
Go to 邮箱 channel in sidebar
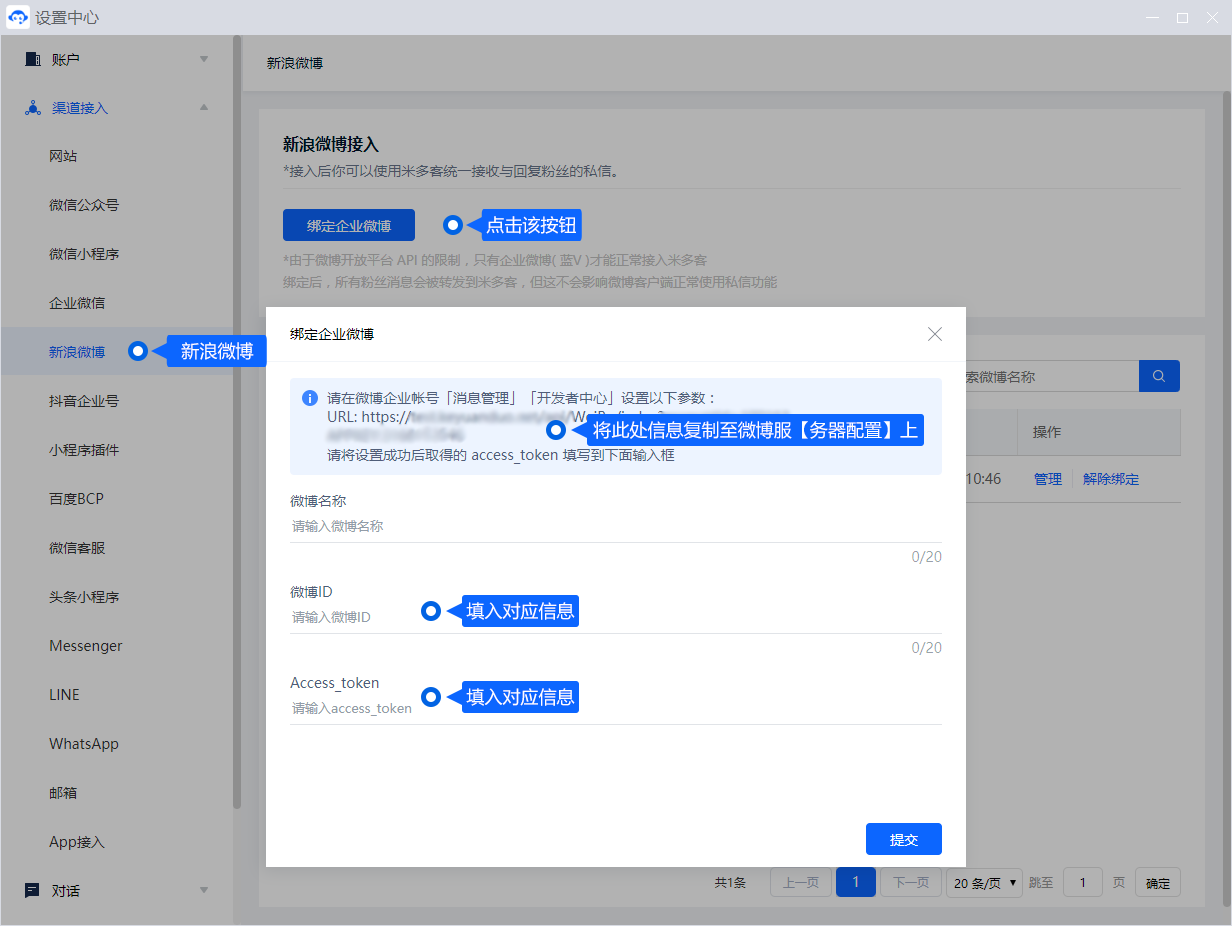pos(63,793)
